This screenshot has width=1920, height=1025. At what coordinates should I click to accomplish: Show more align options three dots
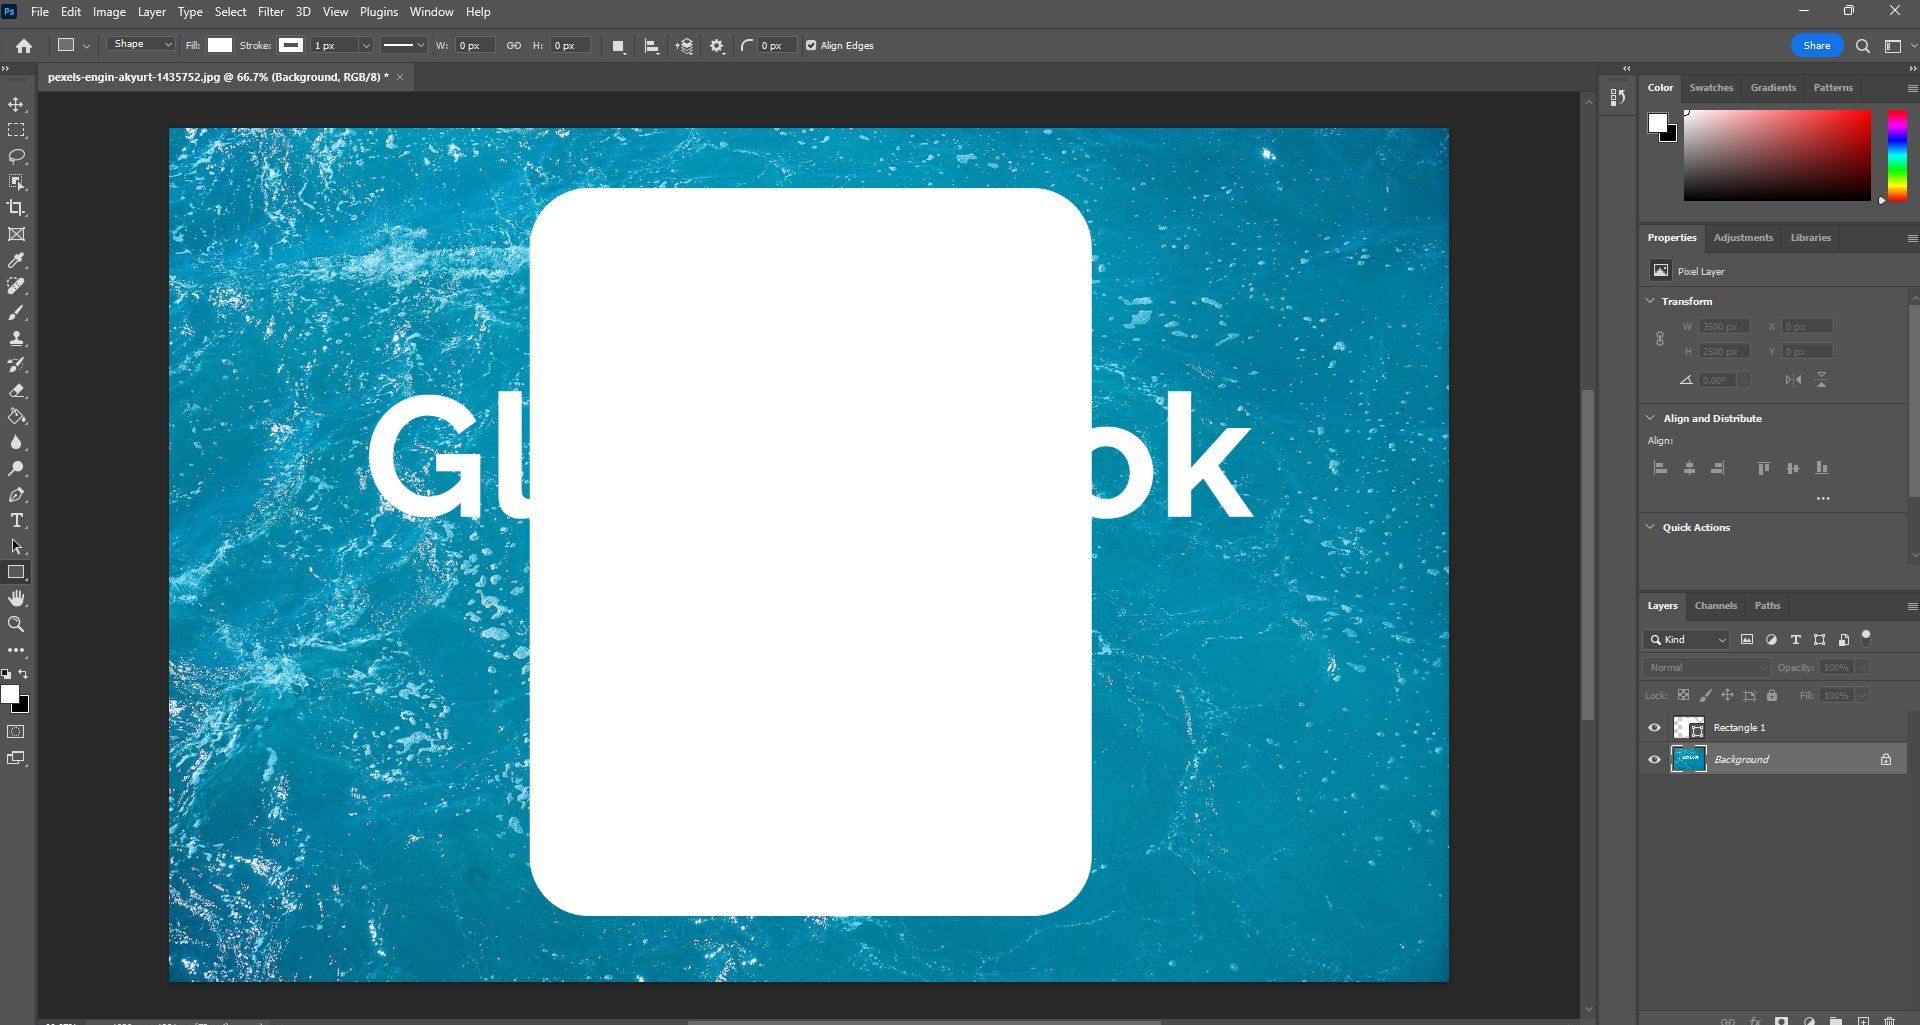tap(1823, 498)
